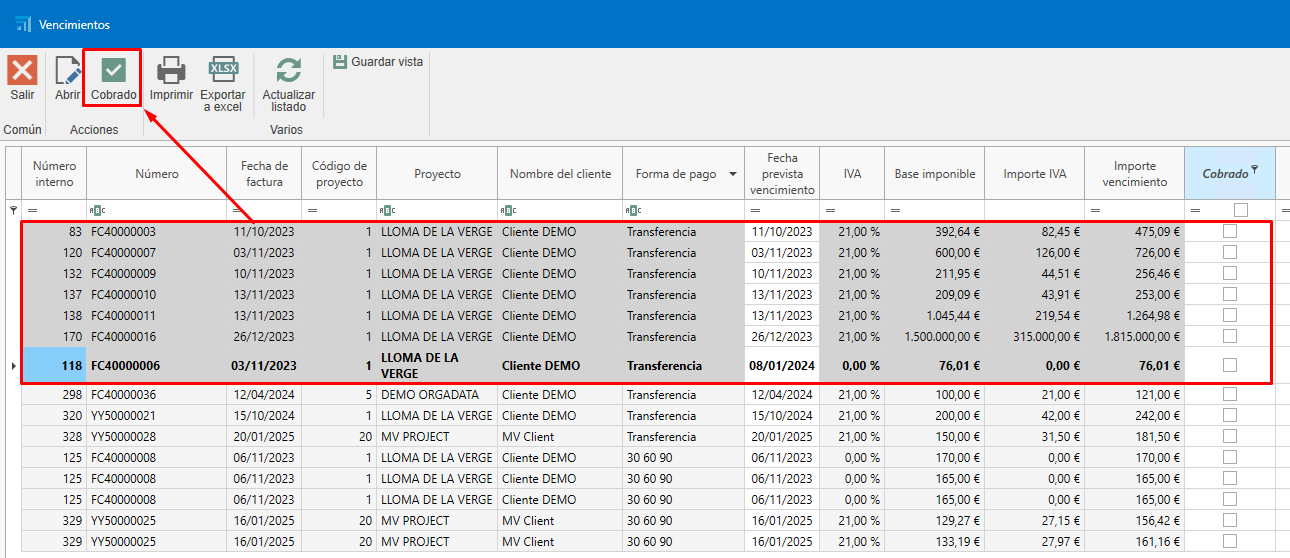The height and width of the screenshot is (558, 1290).
Task: Print the list with Imprimir icon
Action: pos(171,71)
